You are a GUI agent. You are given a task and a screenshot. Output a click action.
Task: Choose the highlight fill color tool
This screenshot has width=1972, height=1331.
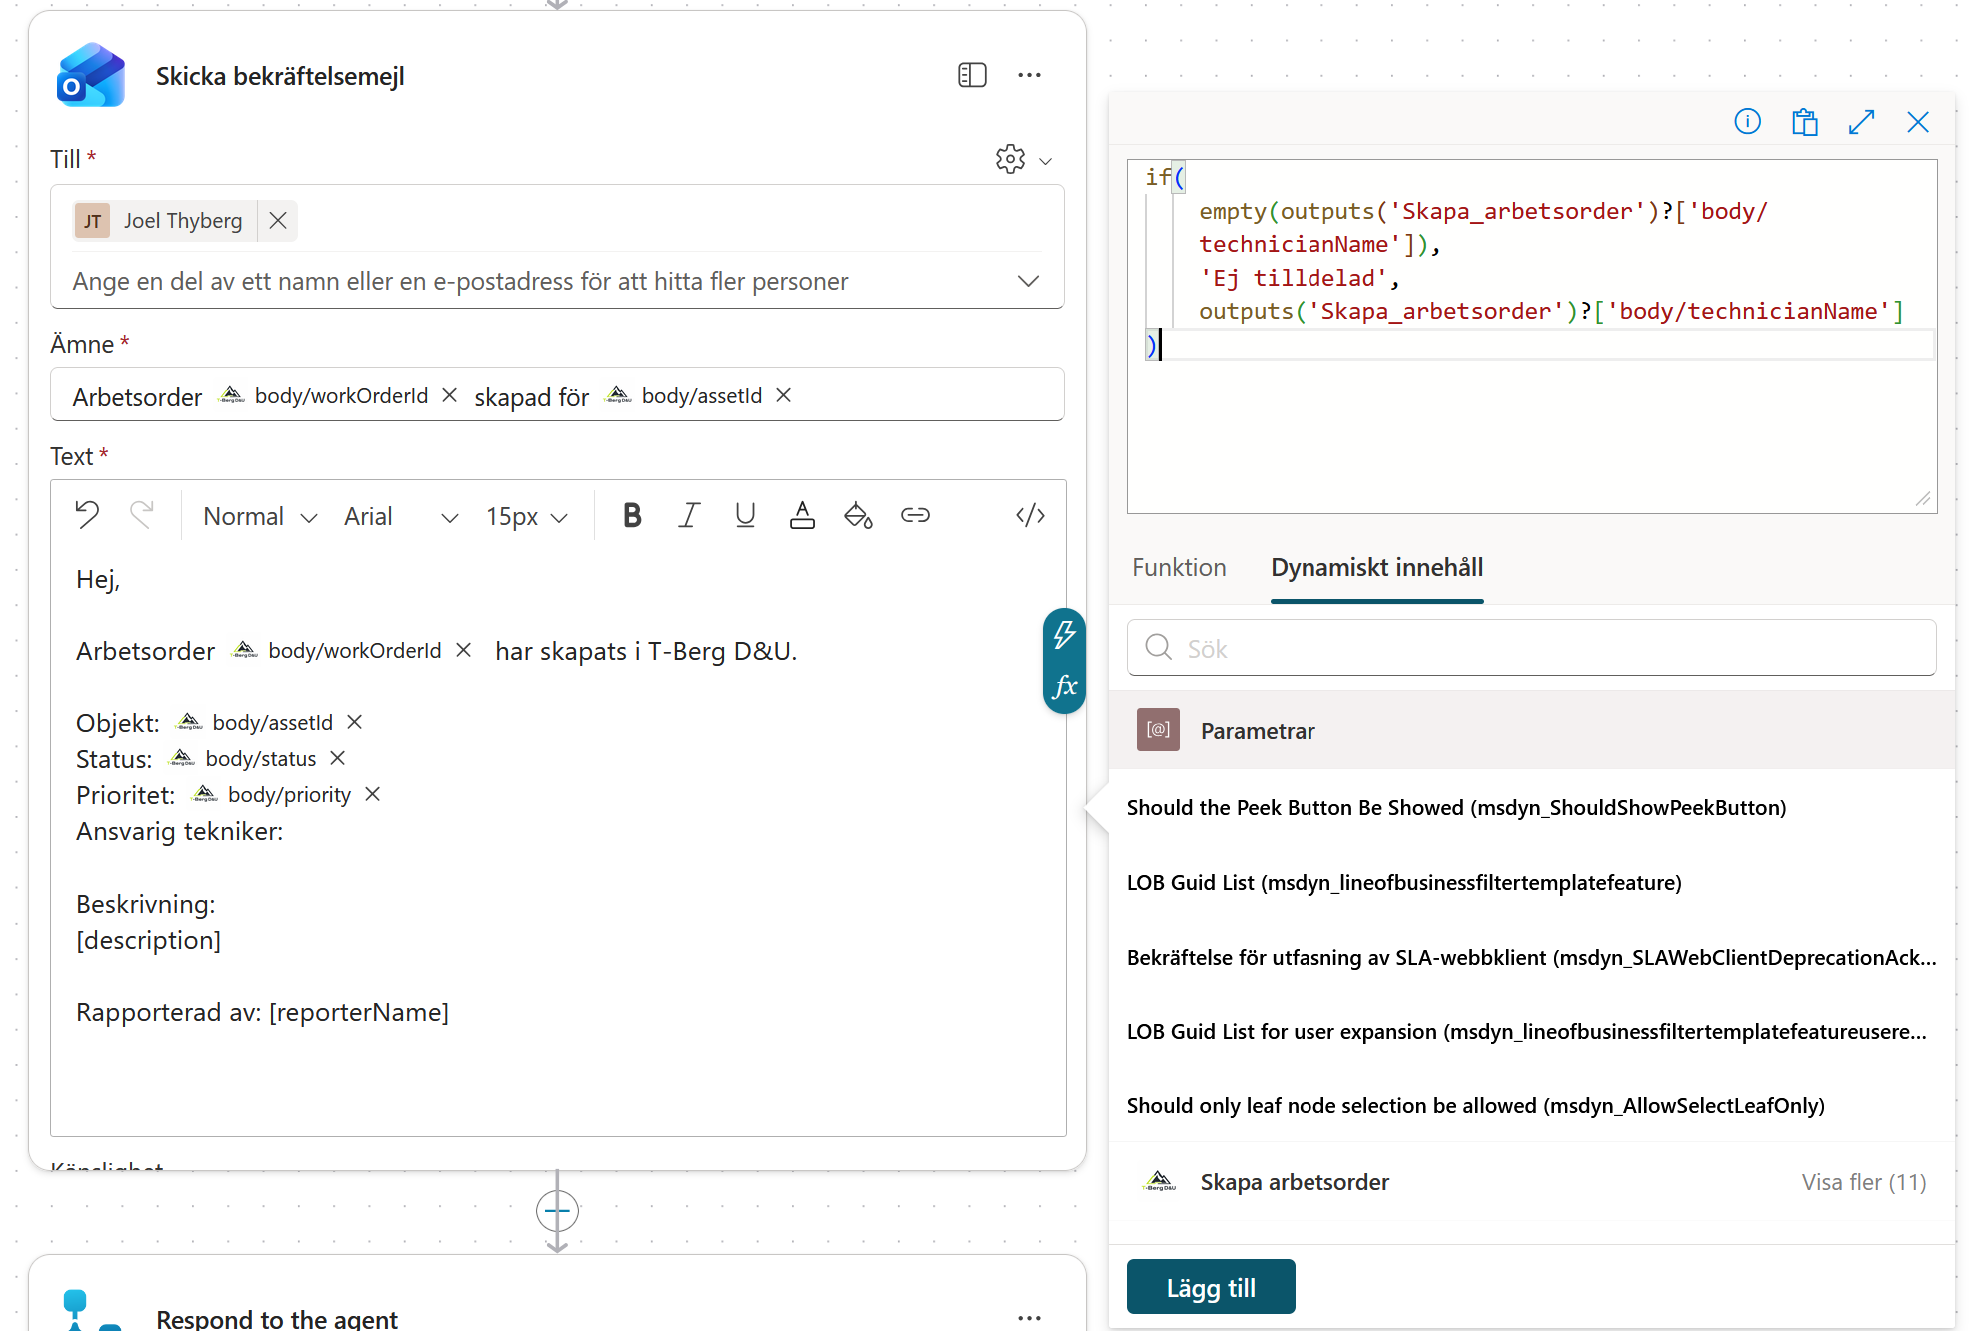click(858, 515)
